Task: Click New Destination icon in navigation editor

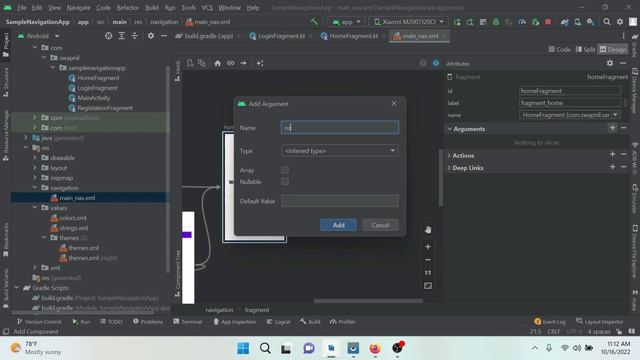Action: click(x=190, y=63)
